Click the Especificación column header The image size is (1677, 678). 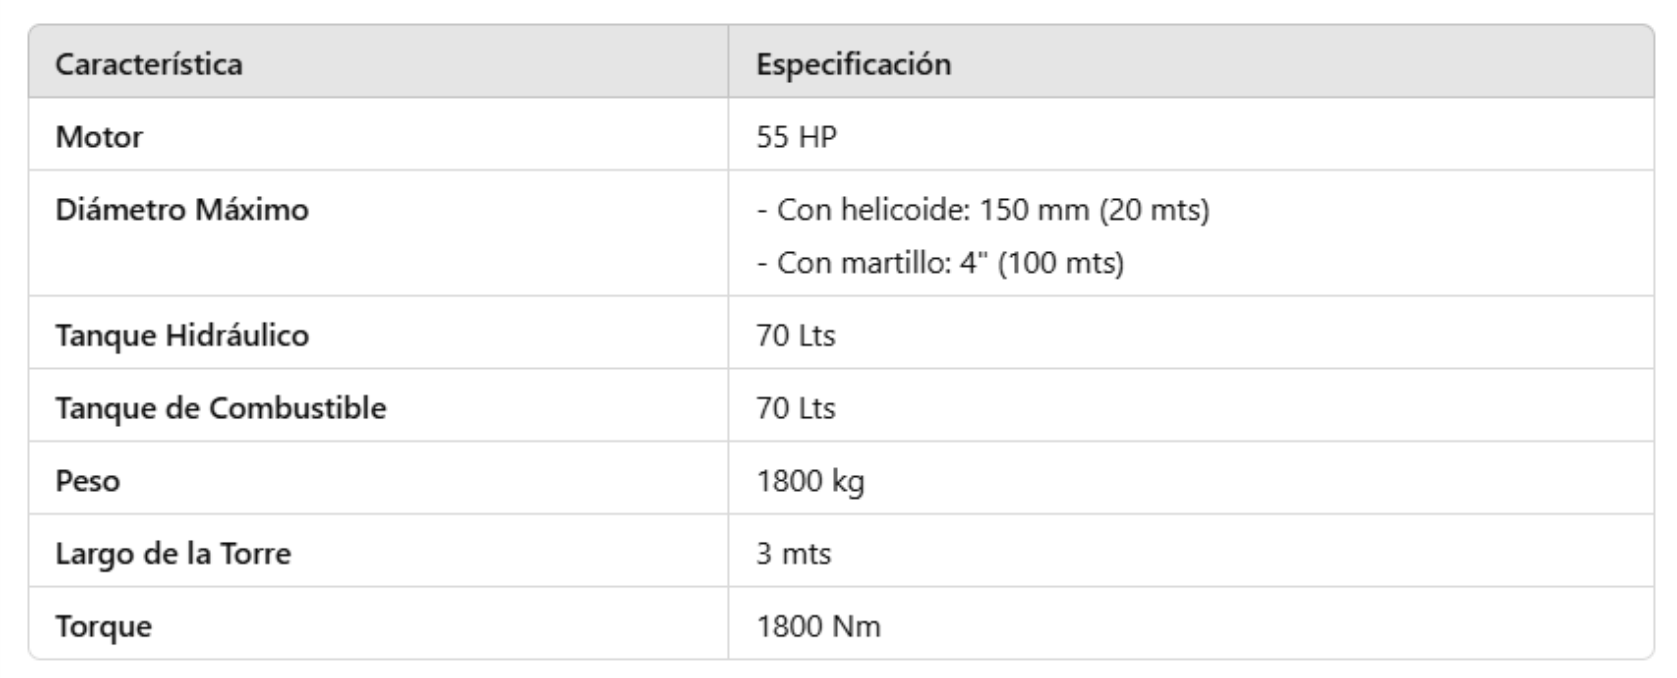coord(853,64)
